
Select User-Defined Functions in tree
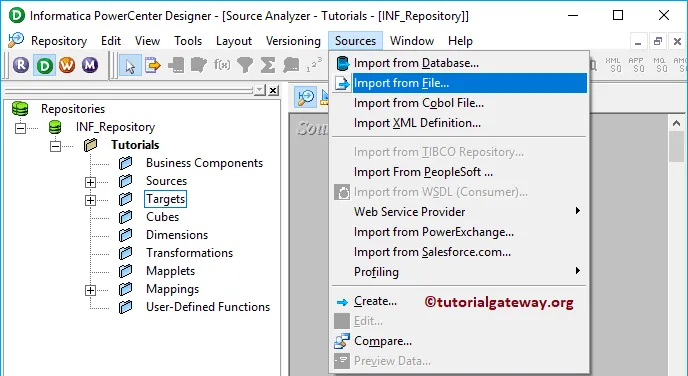click(x=208, y=307)
